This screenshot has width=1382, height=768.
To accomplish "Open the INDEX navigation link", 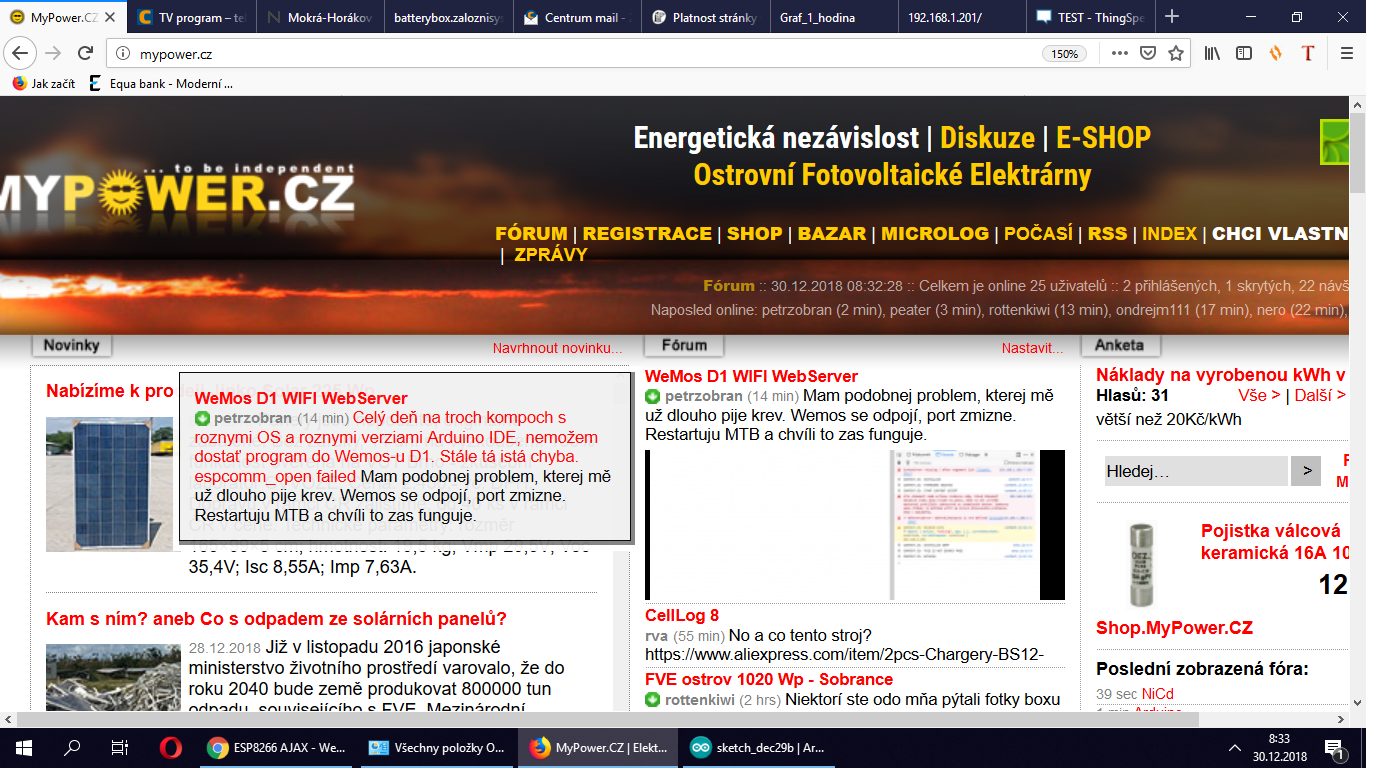I will pos(1170,234).
